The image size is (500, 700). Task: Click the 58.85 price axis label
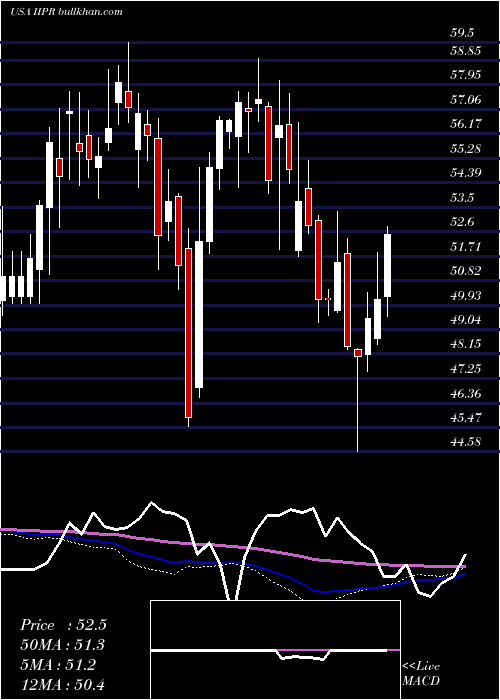pos(465,51)
